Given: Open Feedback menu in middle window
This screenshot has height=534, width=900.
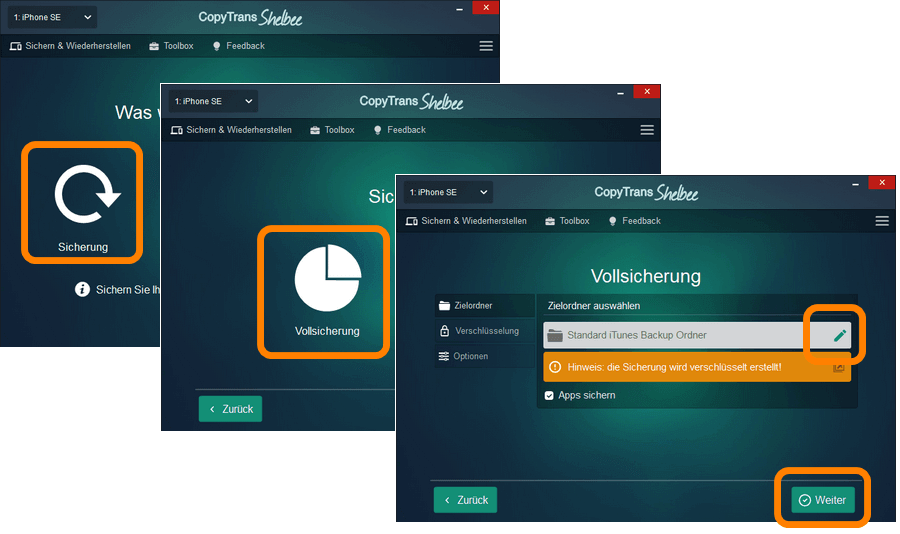Looking at the screenshot, I should coord(399,130).
